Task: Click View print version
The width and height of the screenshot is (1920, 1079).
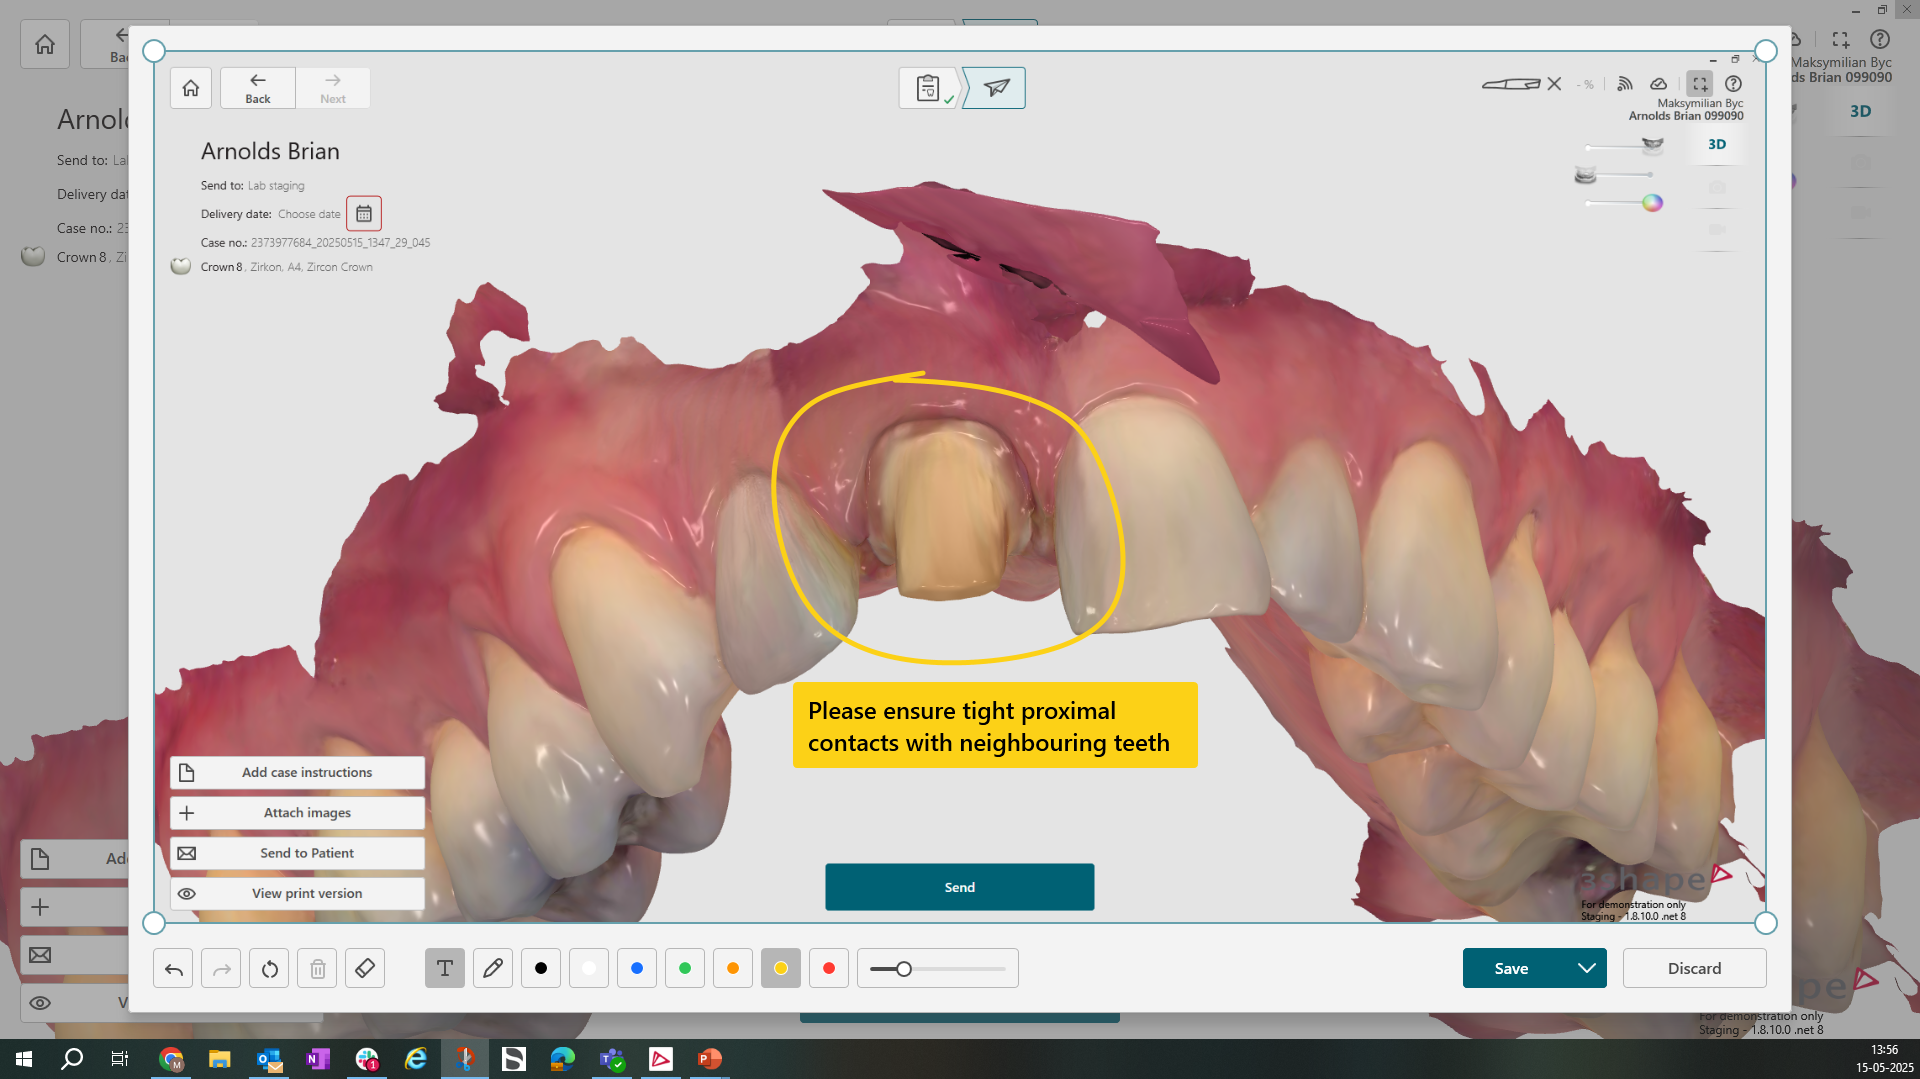Action: 297,894
